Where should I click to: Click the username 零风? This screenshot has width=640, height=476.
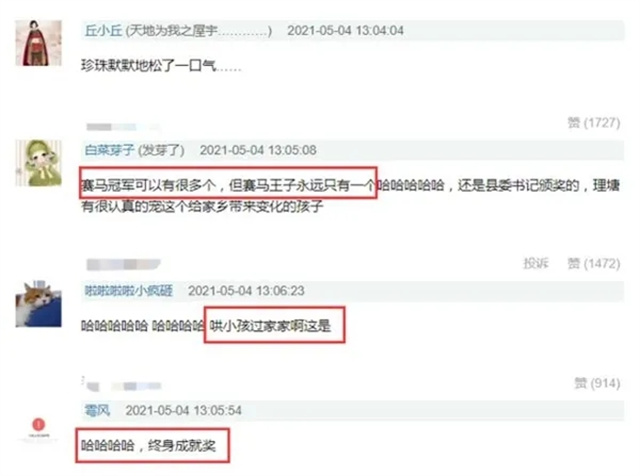[97, 410]
